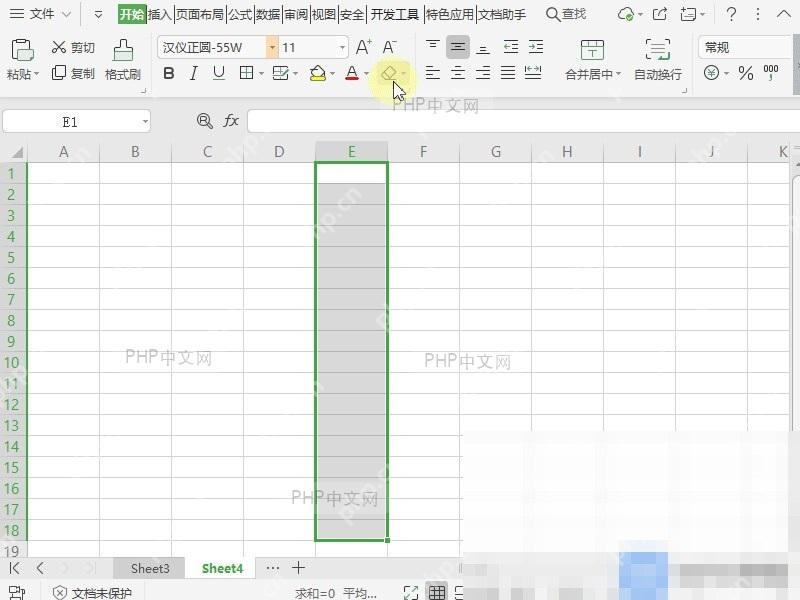Click the cloud sync icon
The height and width of the screenshot is (600, 800).
click(626, 14)
